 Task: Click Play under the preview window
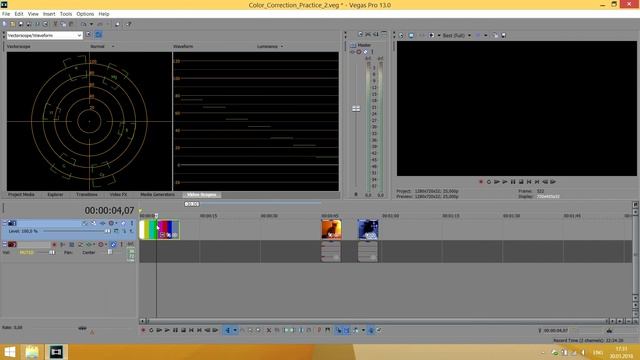tap(505, 182)
